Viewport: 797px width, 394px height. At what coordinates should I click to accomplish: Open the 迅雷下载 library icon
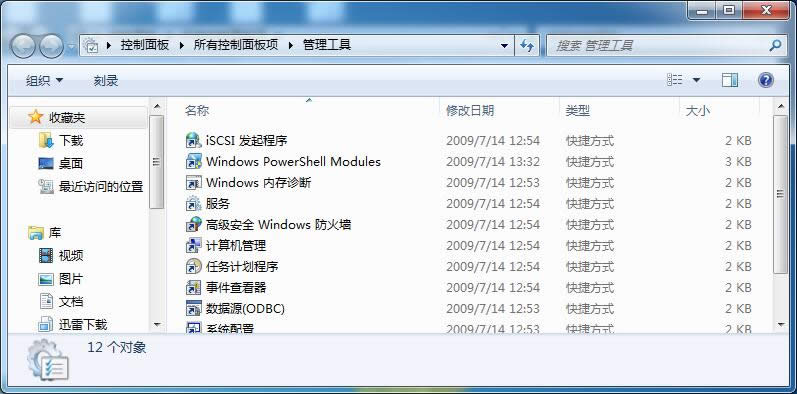click(46, 324)
